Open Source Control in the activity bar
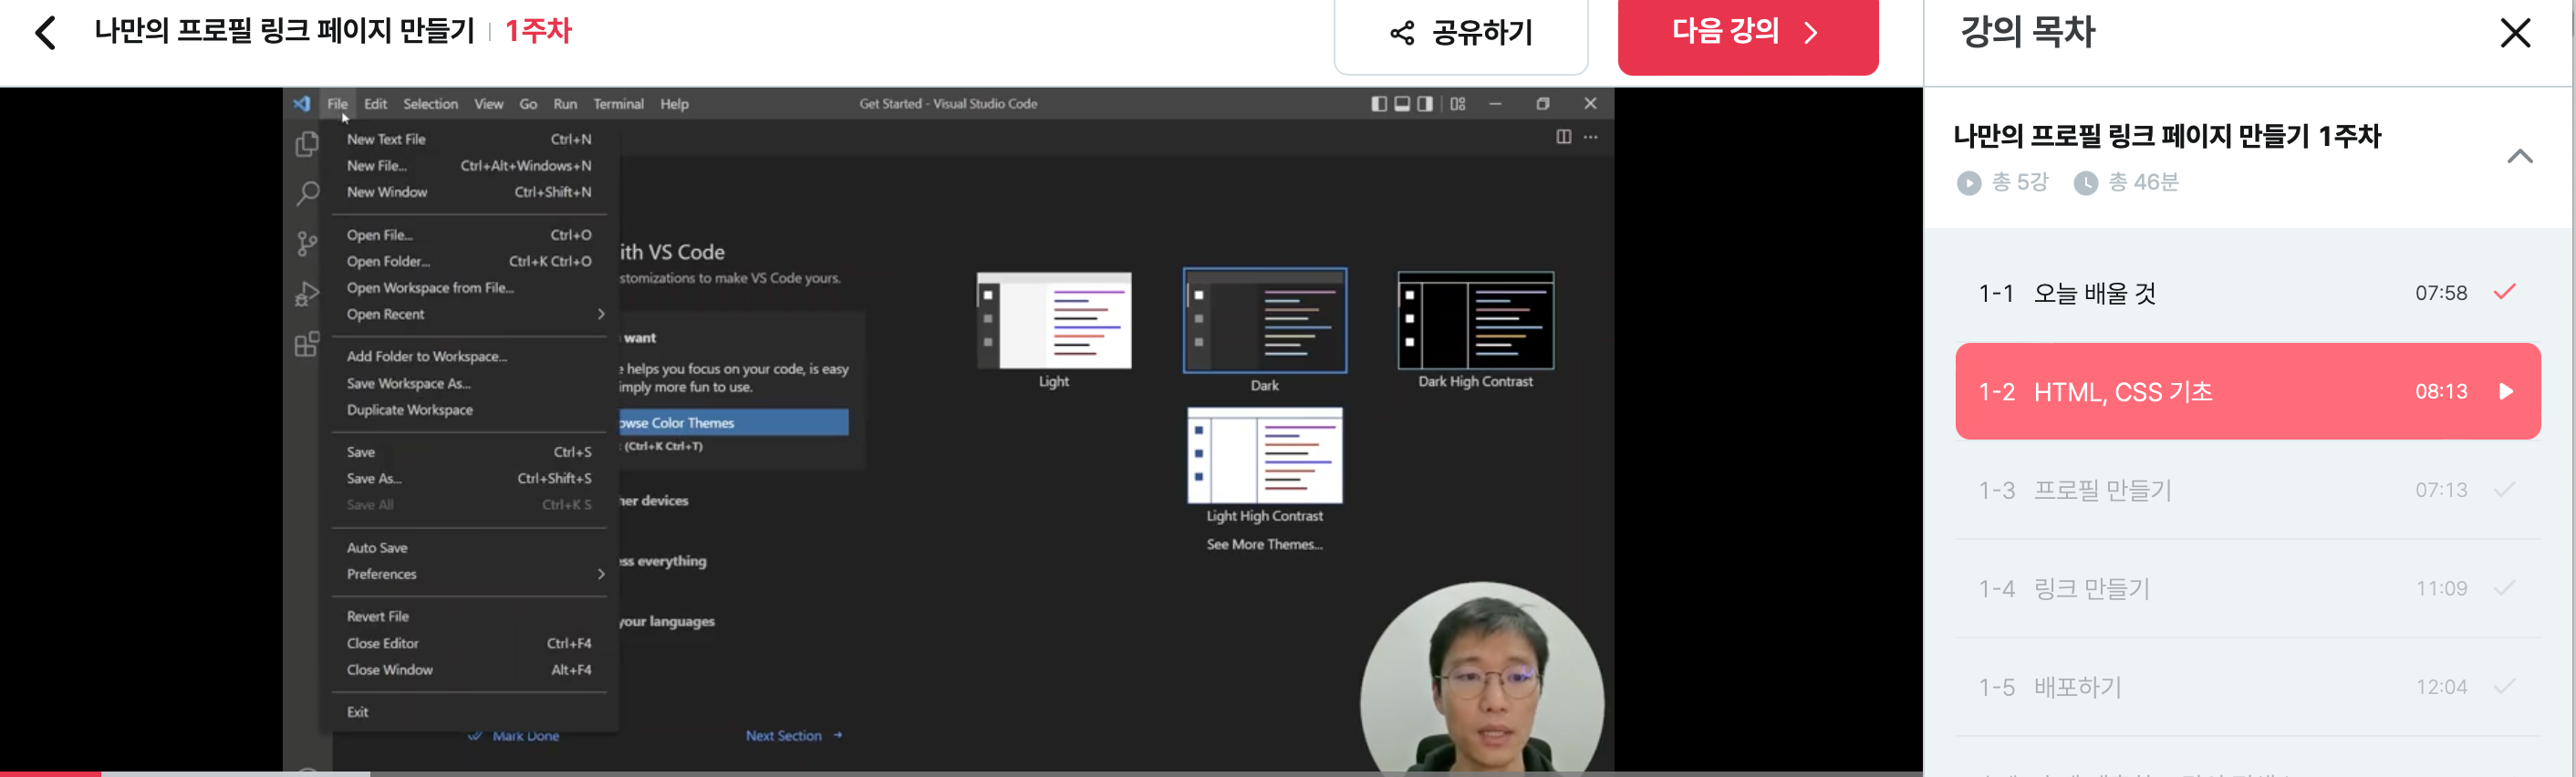The image size is (2576, 777). pos(307,243)
